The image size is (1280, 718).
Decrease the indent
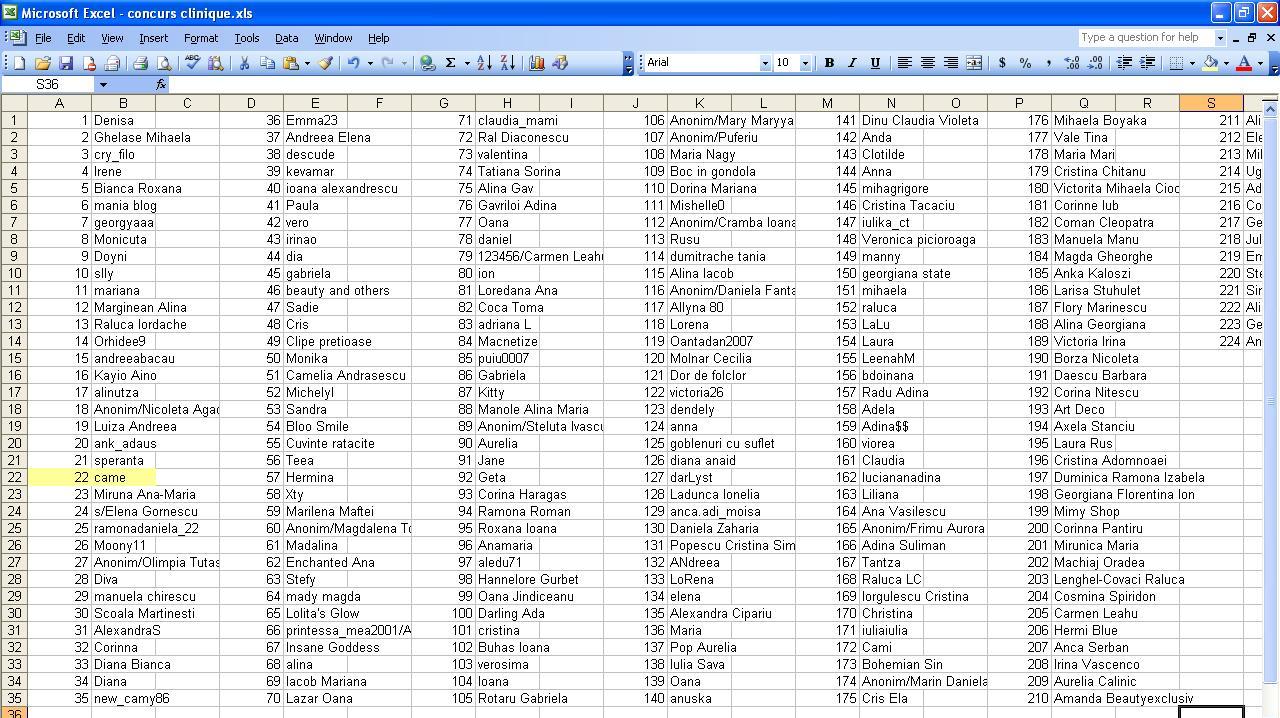[x=1124, y=63]
